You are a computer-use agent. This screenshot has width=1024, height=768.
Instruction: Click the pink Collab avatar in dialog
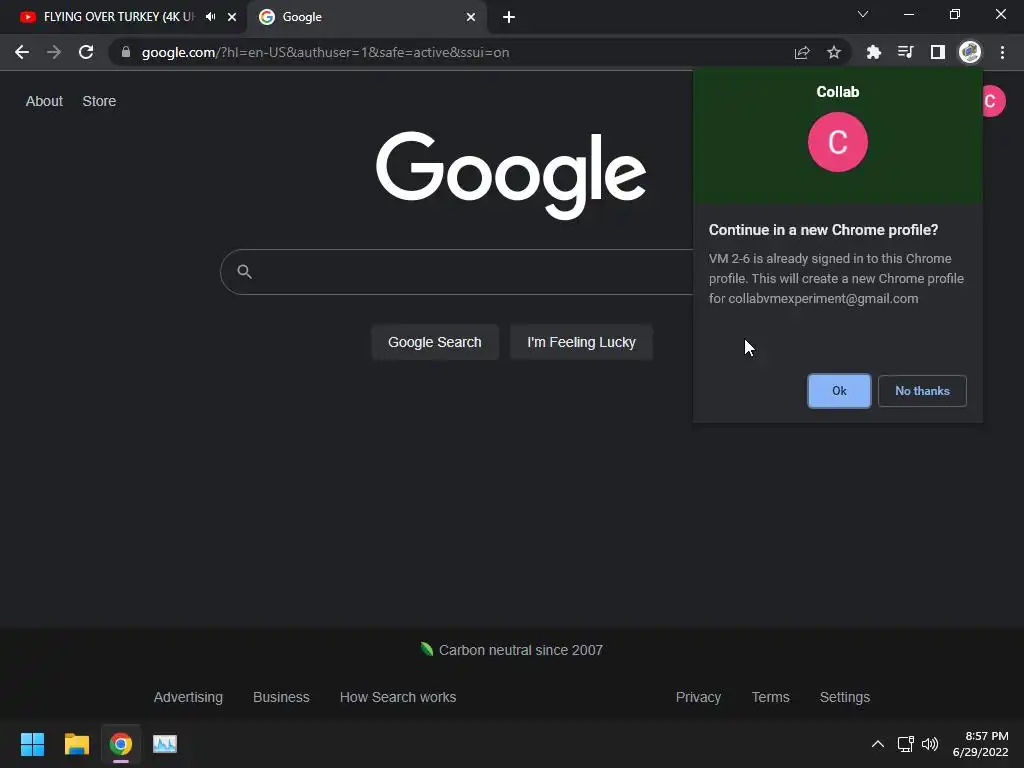(838, 142)
